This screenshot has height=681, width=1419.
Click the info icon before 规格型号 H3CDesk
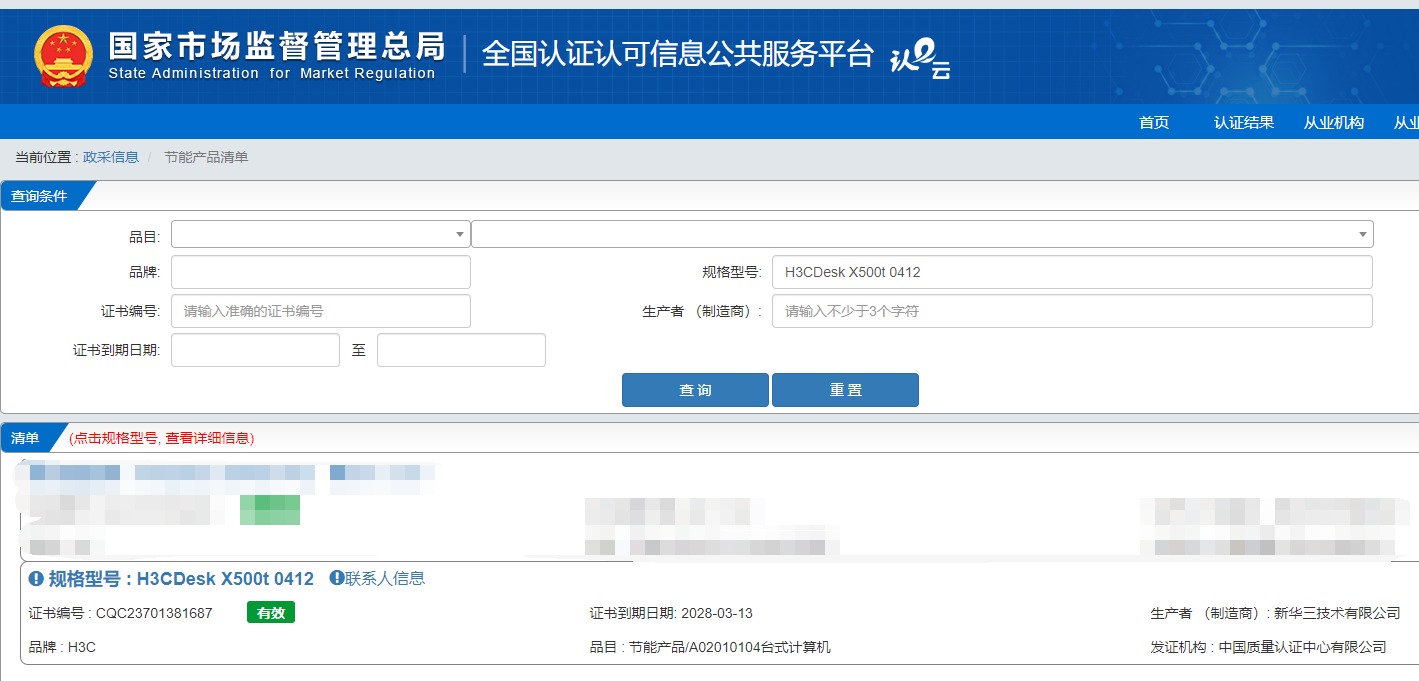click(36, 579)
